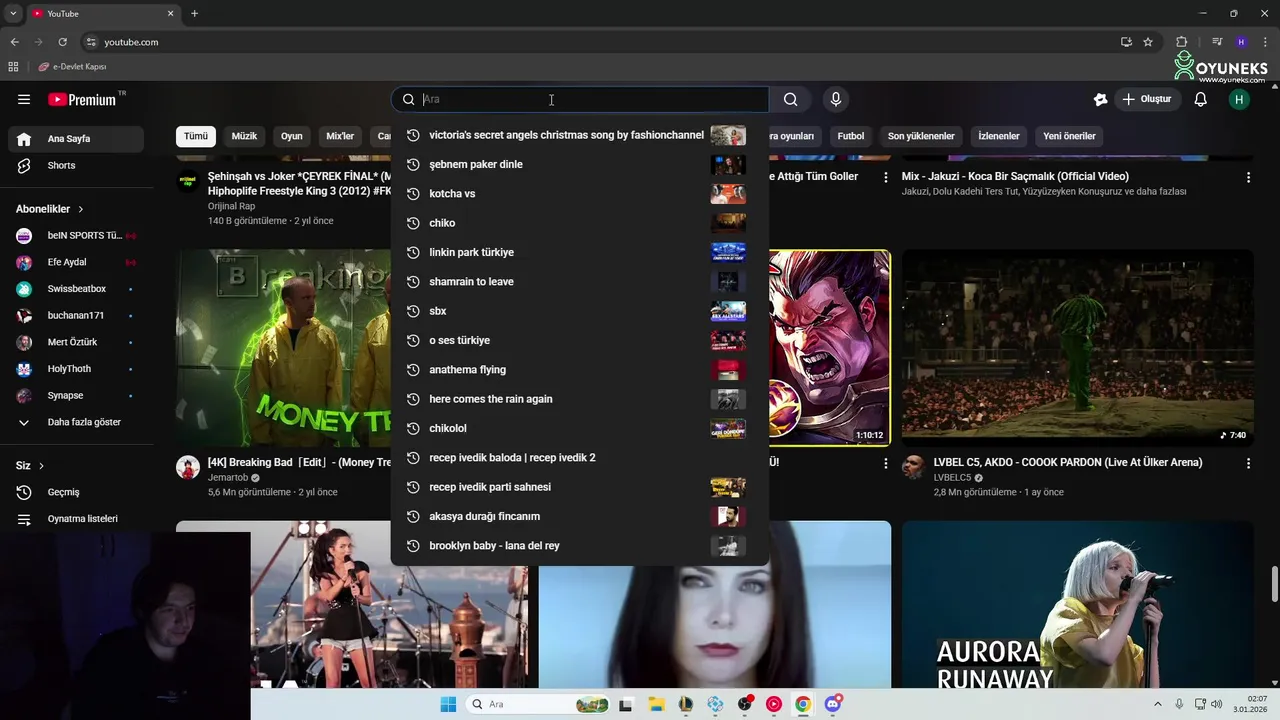This screenshot has height=720, width=1280.
Task: Open YouTube notifications bell
Action: [1201, 99]
